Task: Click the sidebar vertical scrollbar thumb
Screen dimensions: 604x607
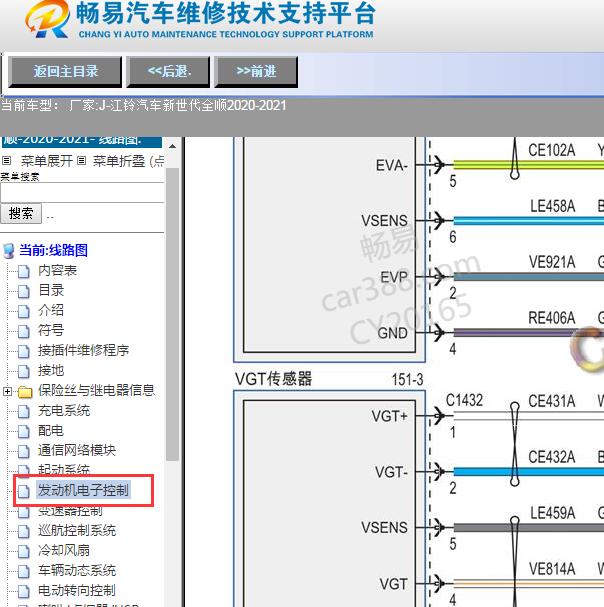Action: (x=173, y=314)
